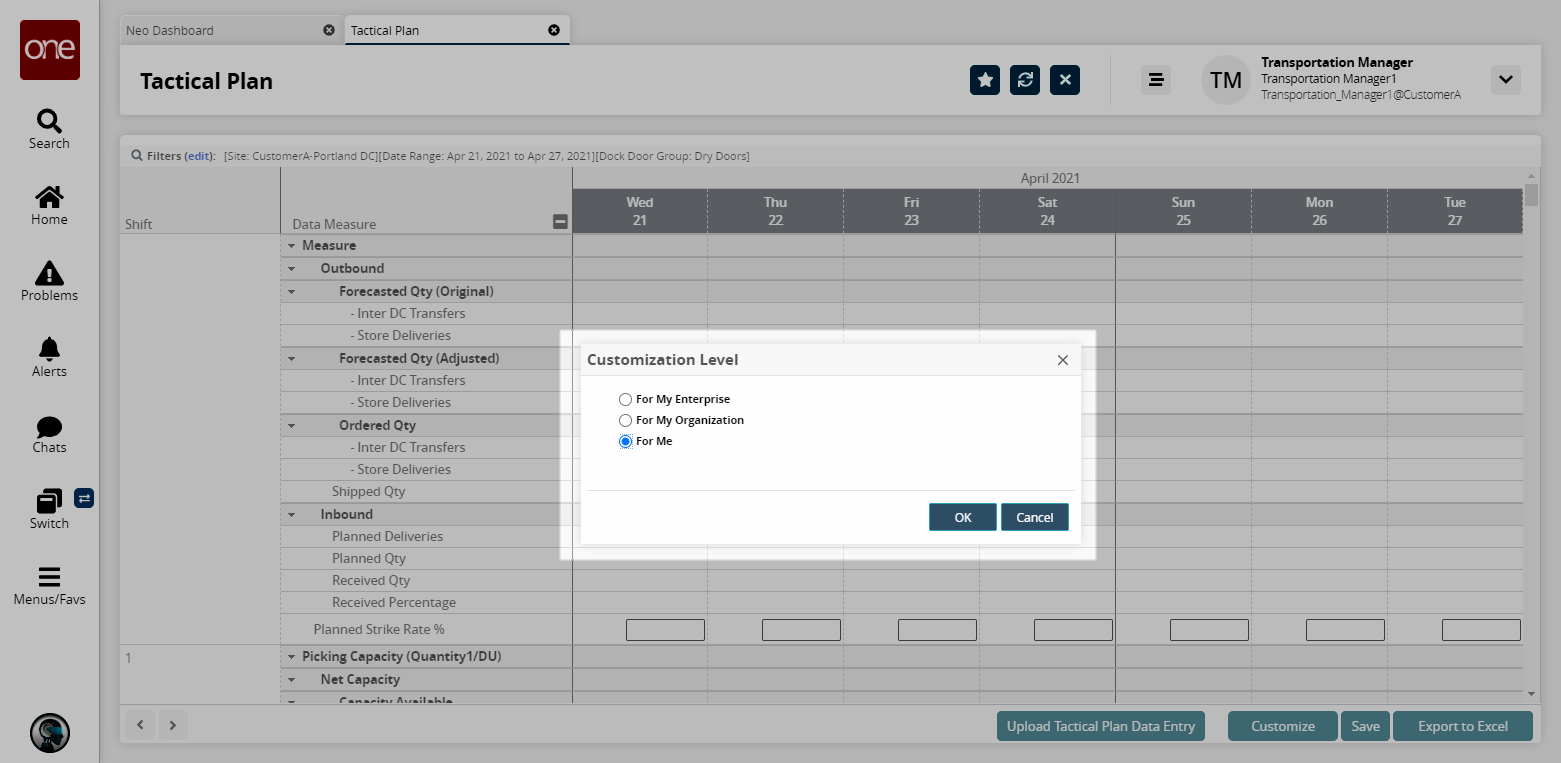Select For My Enterprise radio option
This screenshot has height=763, width=1561.
click(x=626, y=399)
